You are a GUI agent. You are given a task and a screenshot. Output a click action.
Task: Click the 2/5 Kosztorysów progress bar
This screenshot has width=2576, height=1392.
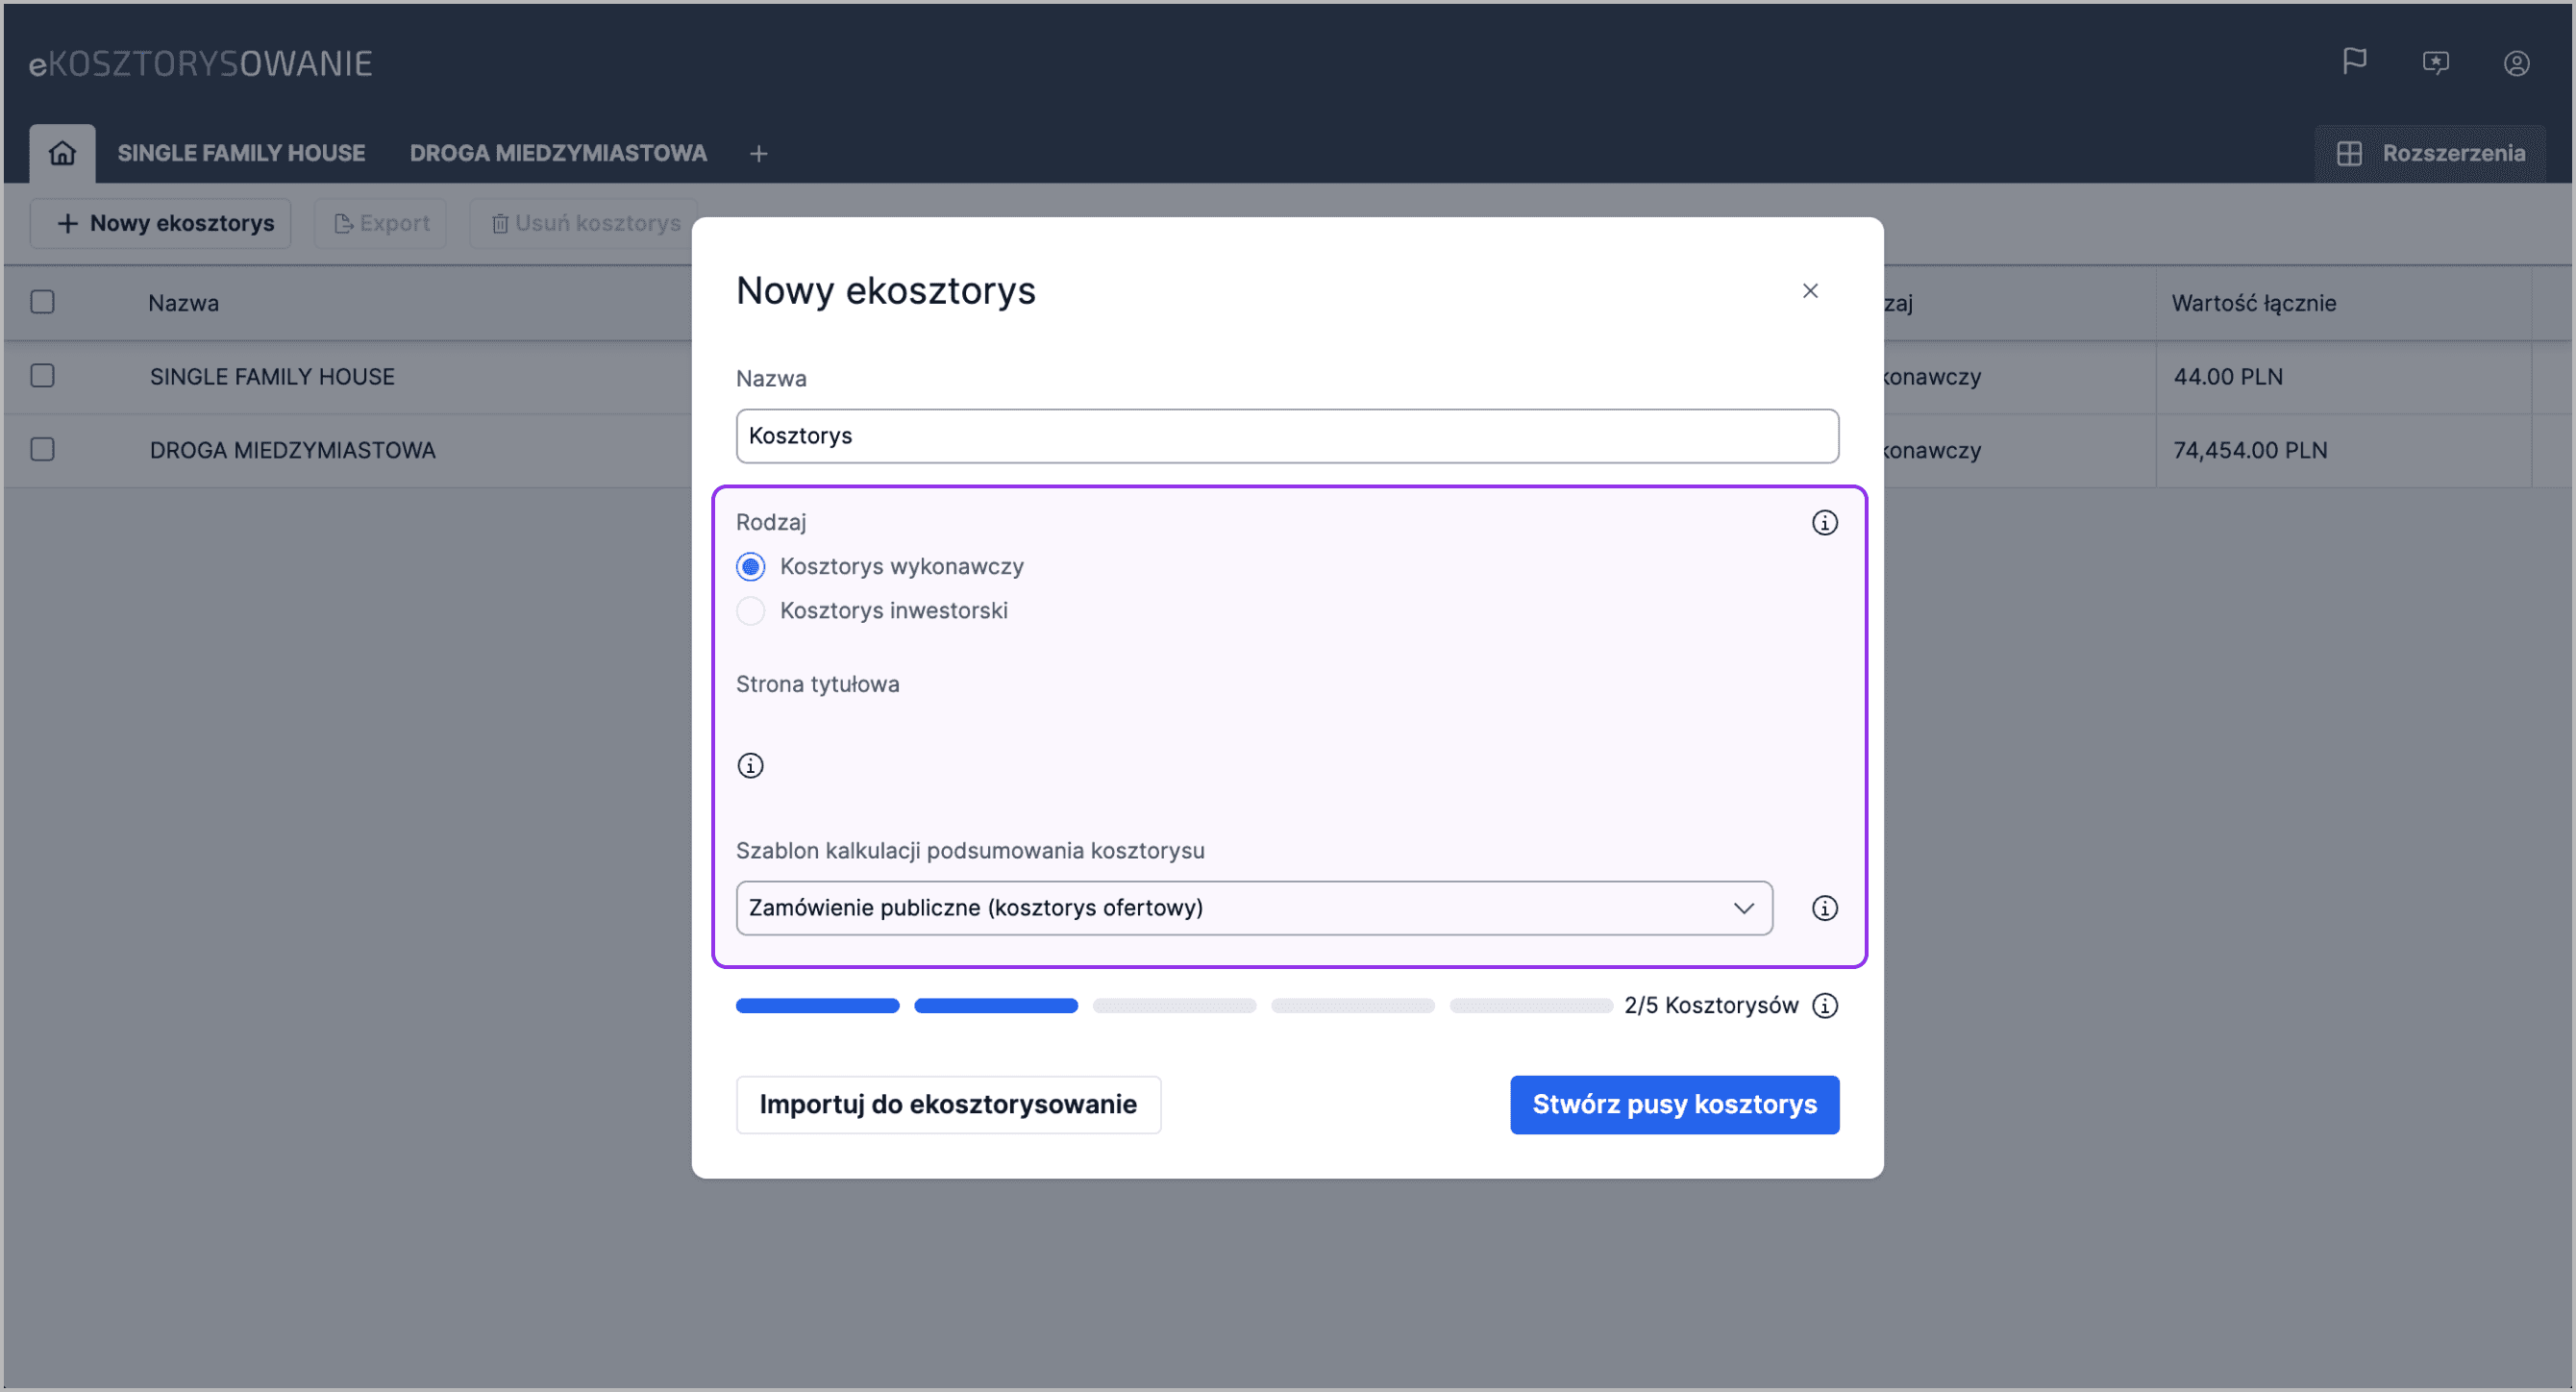[x=1174, y=1006]
